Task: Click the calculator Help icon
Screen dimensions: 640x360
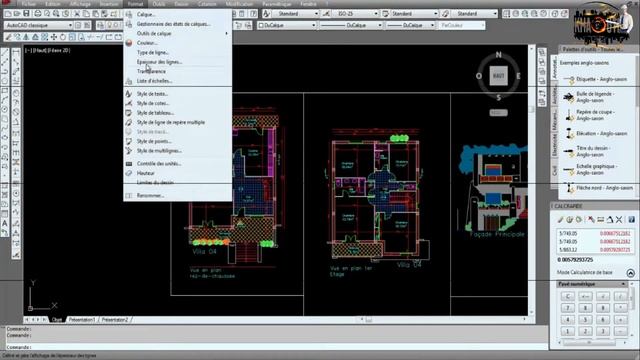Action: [631, 220]
